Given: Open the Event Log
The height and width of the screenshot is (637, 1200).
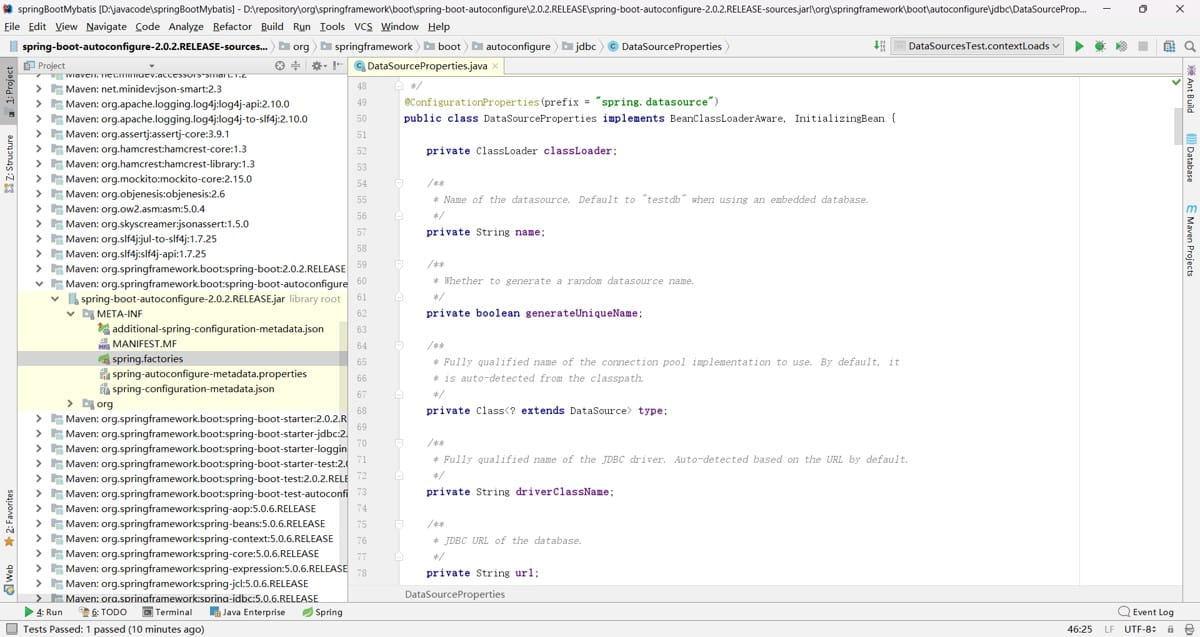Looking at the screenshot, I should 1145,612.
